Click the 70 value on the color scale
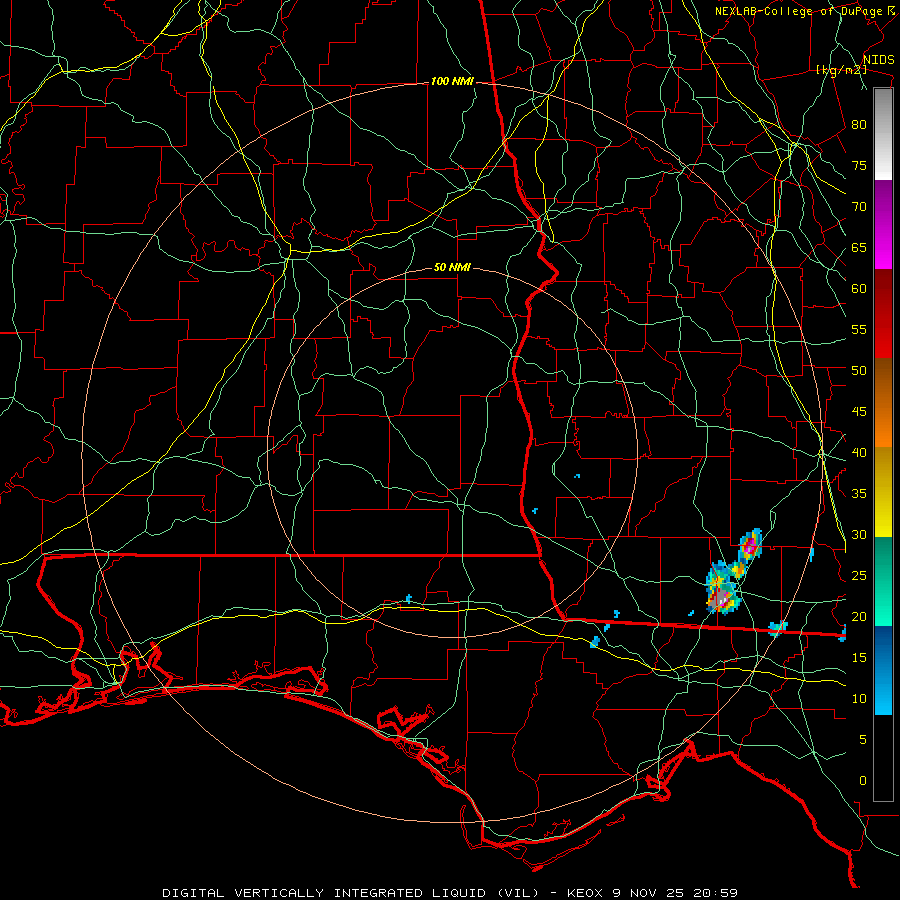The width and height of the screenshot is (900, 900). pos(859,207)
